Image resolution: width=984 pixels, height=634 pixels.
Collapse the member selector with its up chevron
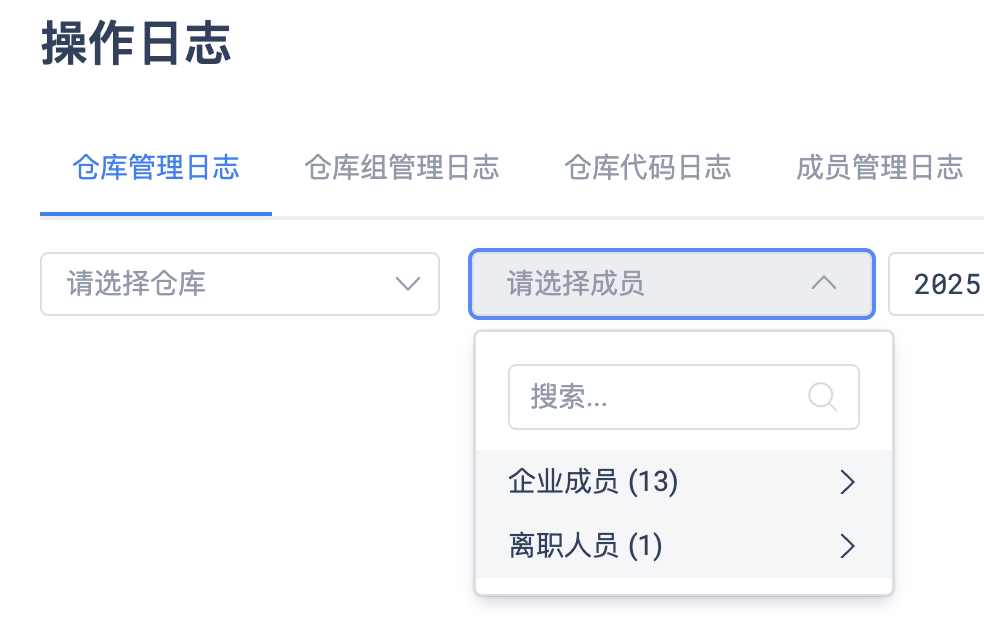[823, 284]
